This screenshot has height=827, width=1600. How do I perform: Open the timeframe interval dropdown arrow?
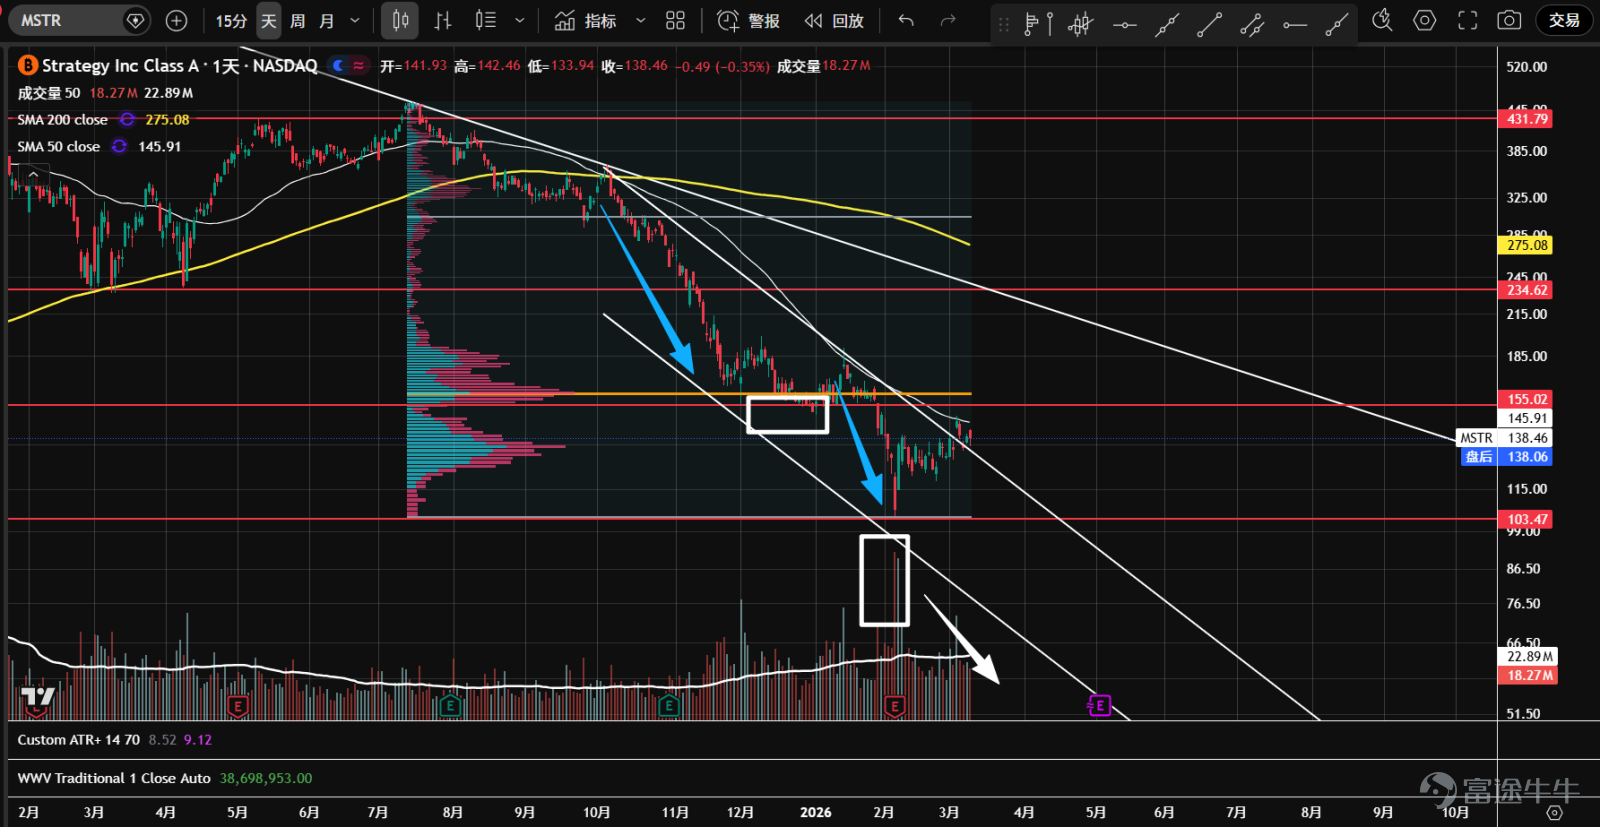(x=355, y=20)
